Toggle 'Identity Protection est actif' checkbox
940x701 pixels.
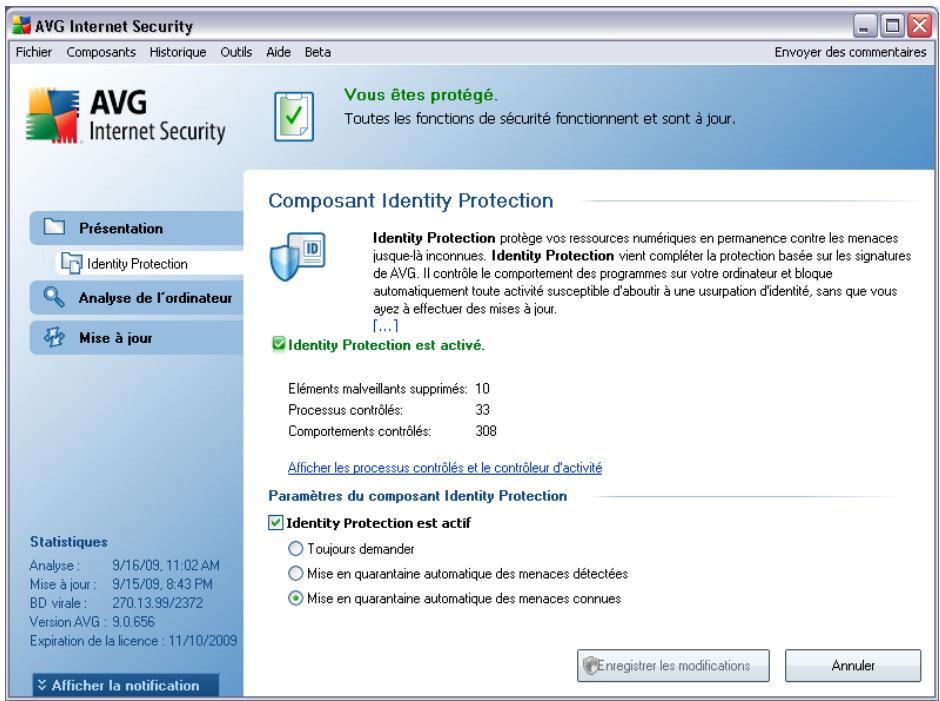[275, 523]
